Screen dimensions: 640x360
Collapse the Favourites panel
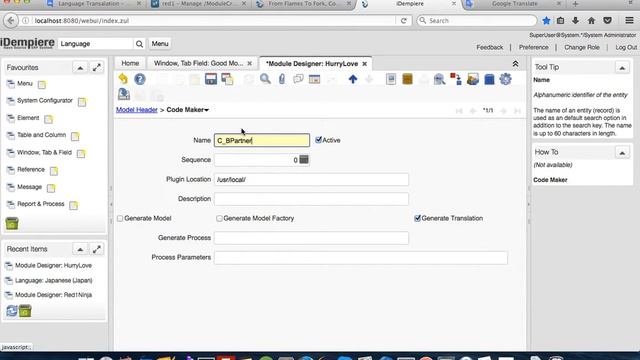click(x=80, y=68)
